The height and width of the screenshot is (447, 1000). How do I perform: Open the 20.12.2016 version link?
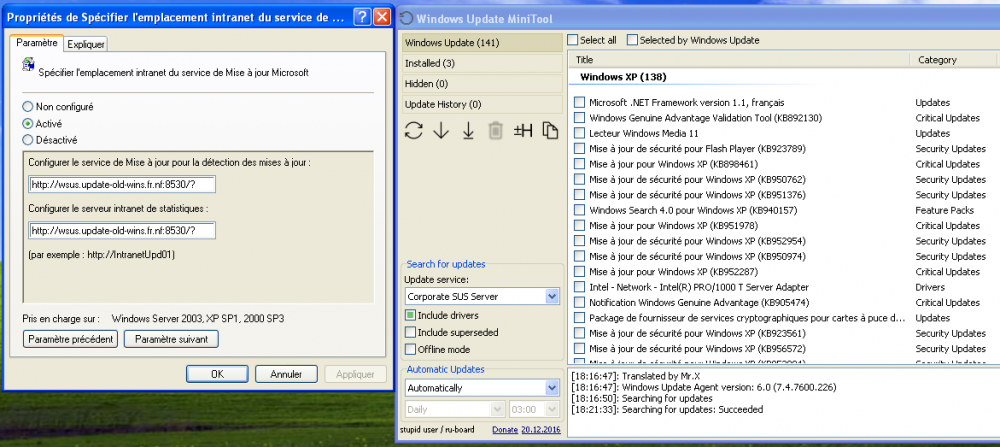[541, 430]
